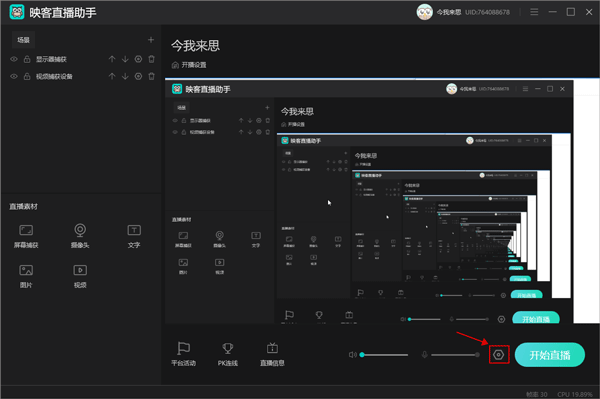Open 平台活动 platform activities
This screenshot has height=399, width=600.
184,354
